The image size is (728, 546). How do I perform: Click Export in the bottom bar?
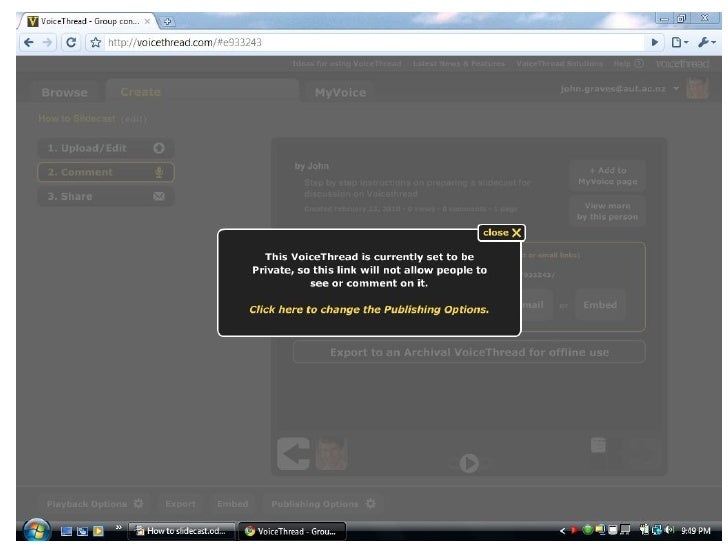click(180, 504)
